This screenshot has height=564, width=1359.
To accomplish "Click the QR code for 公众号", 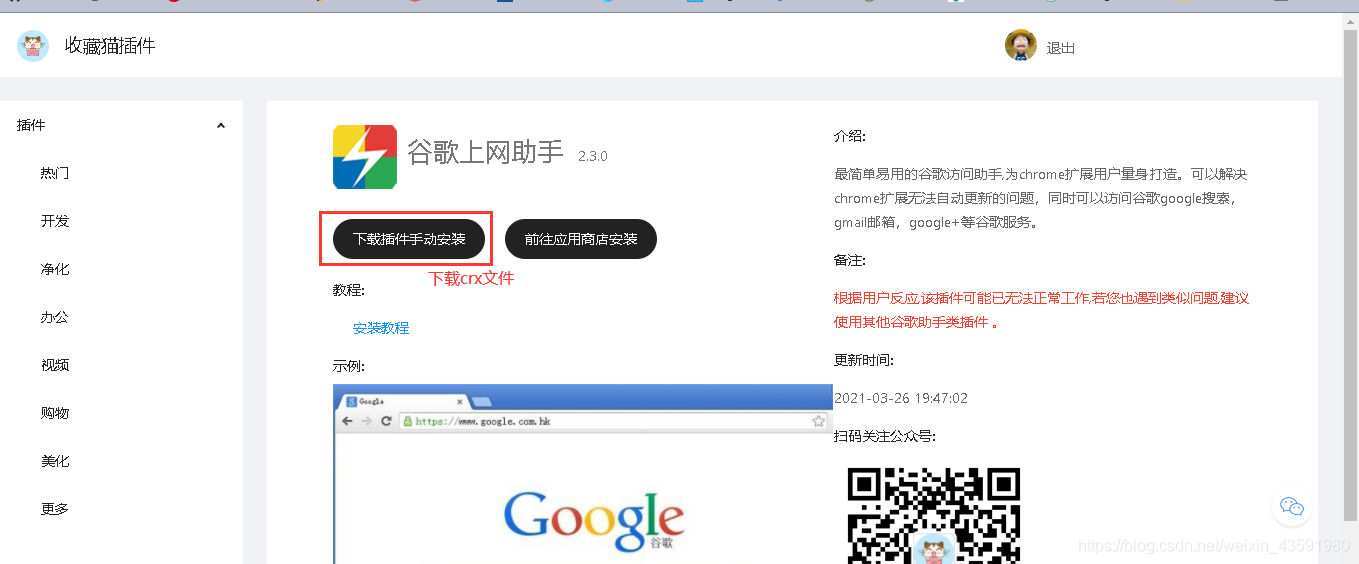I will click(x=934, y=514).
